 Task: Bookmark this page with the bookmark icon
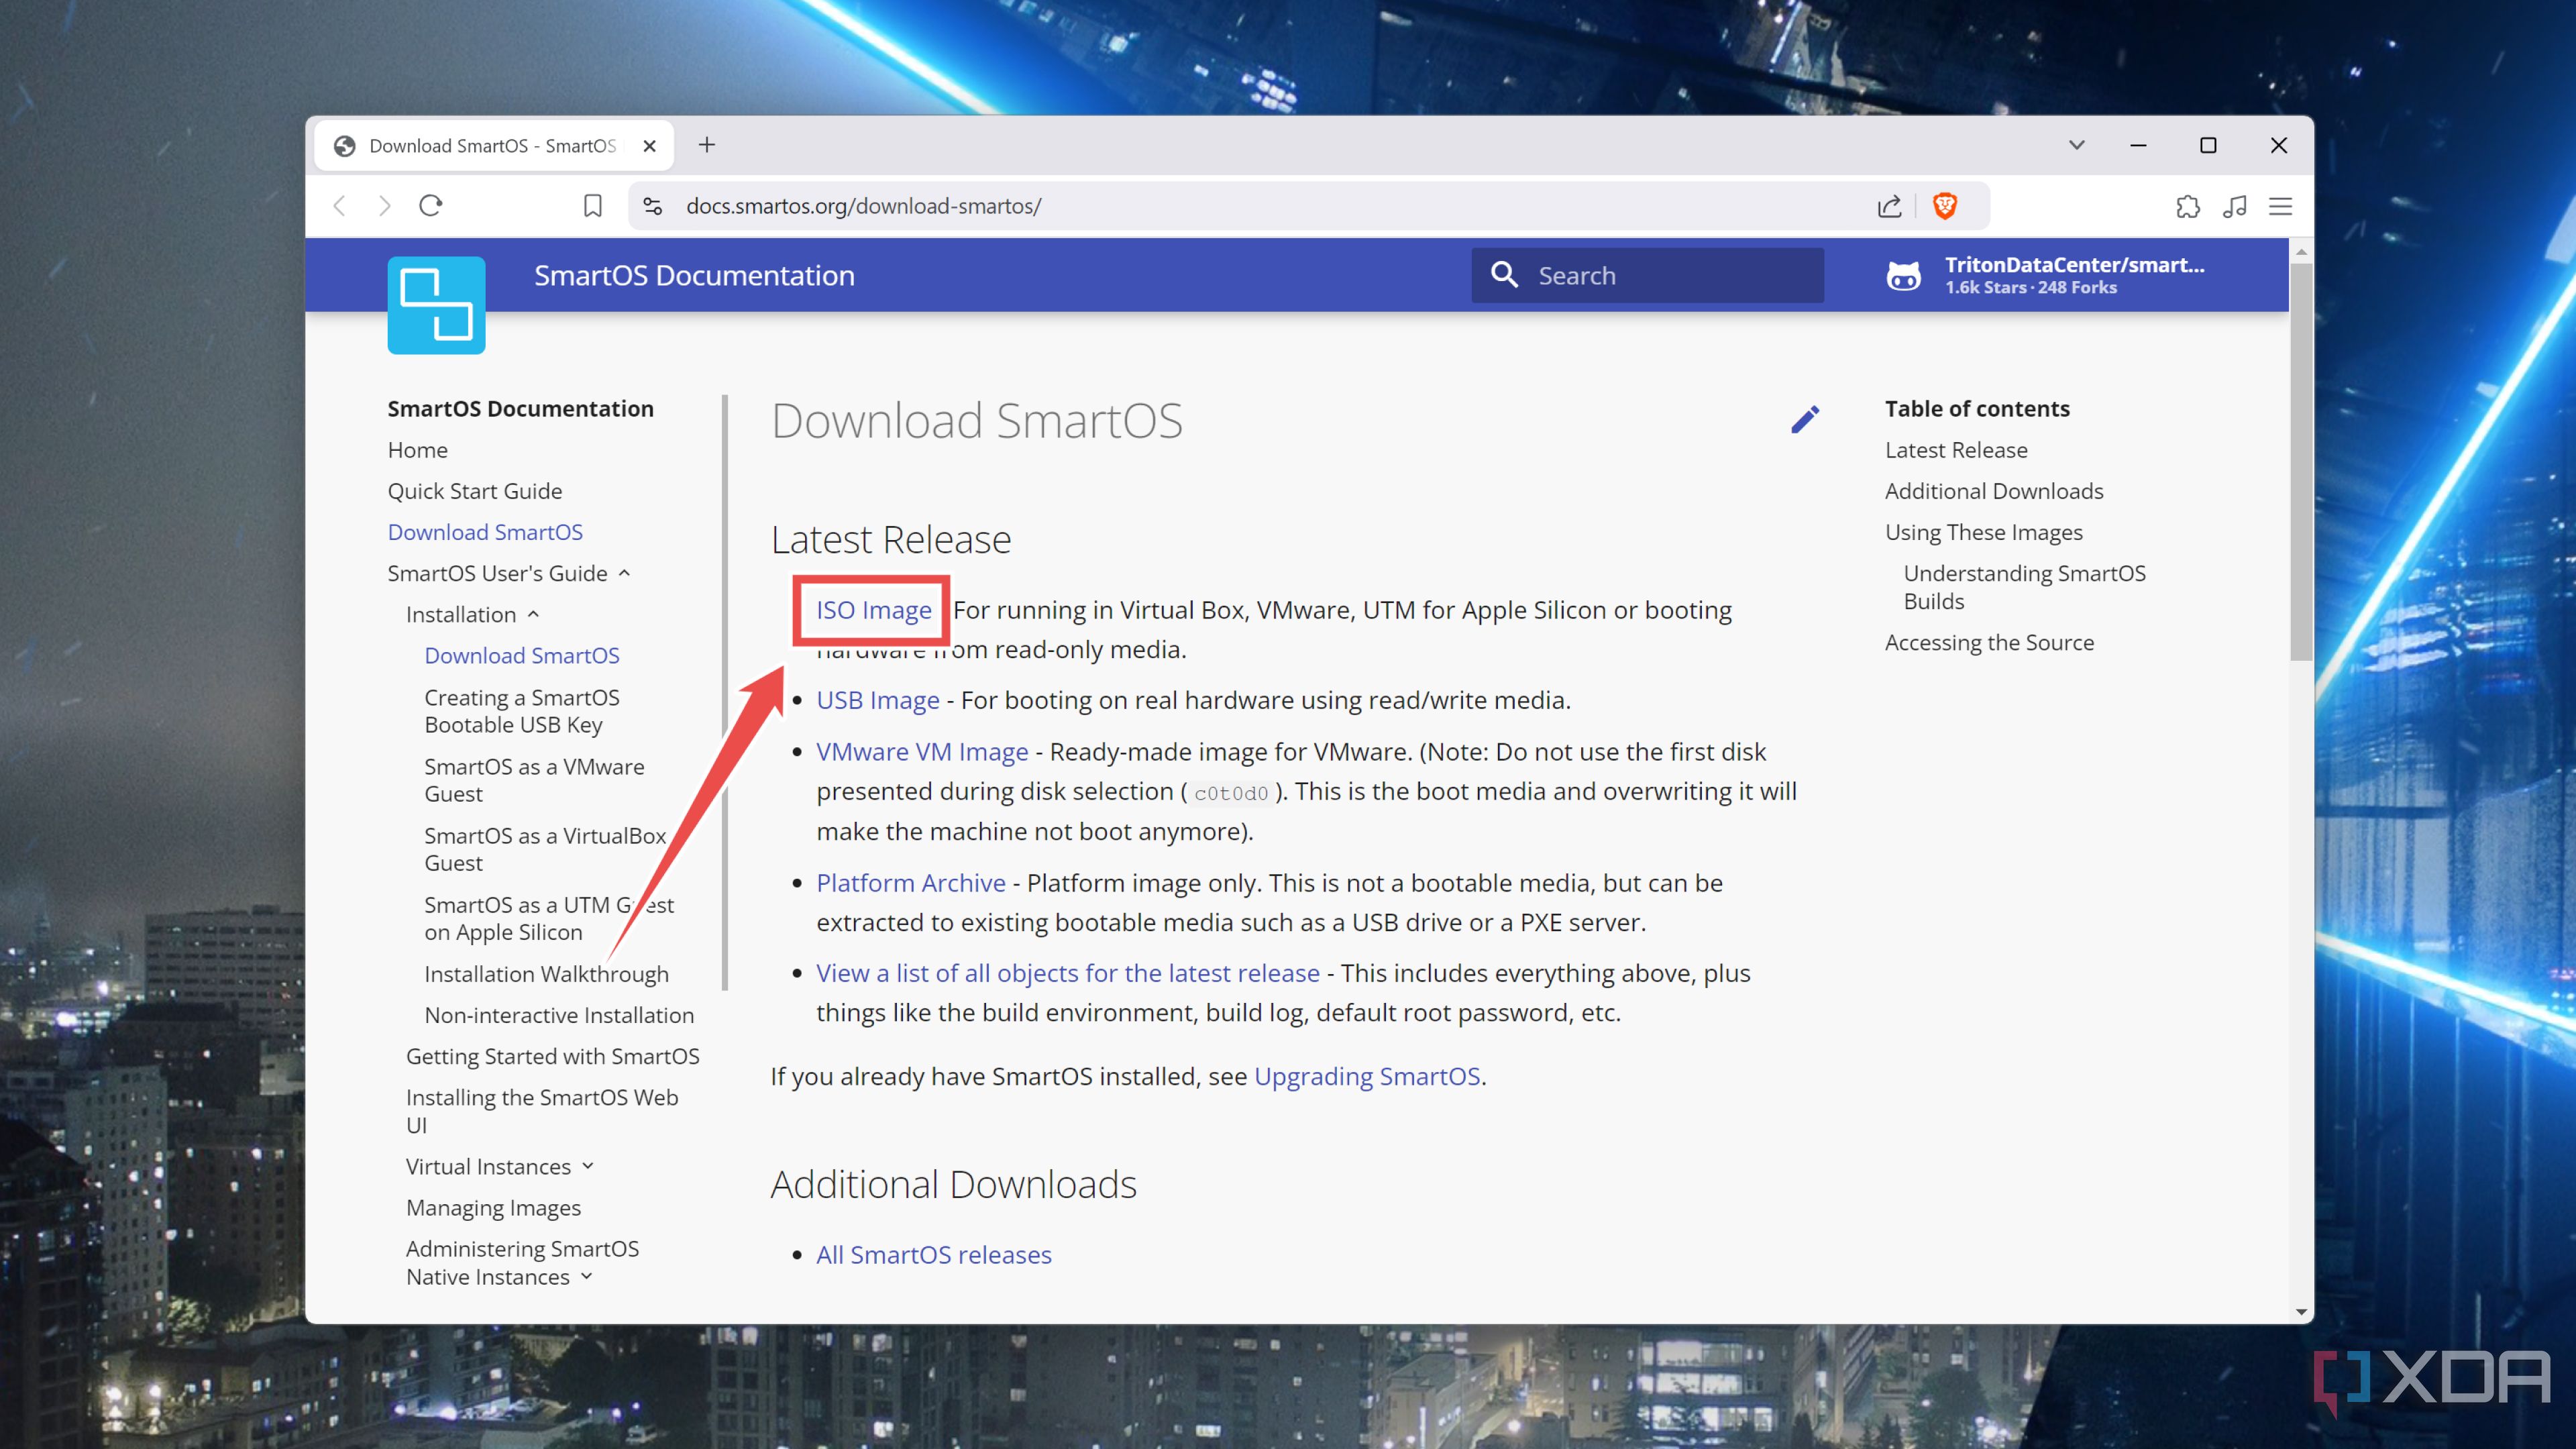(x=592, y=206)
